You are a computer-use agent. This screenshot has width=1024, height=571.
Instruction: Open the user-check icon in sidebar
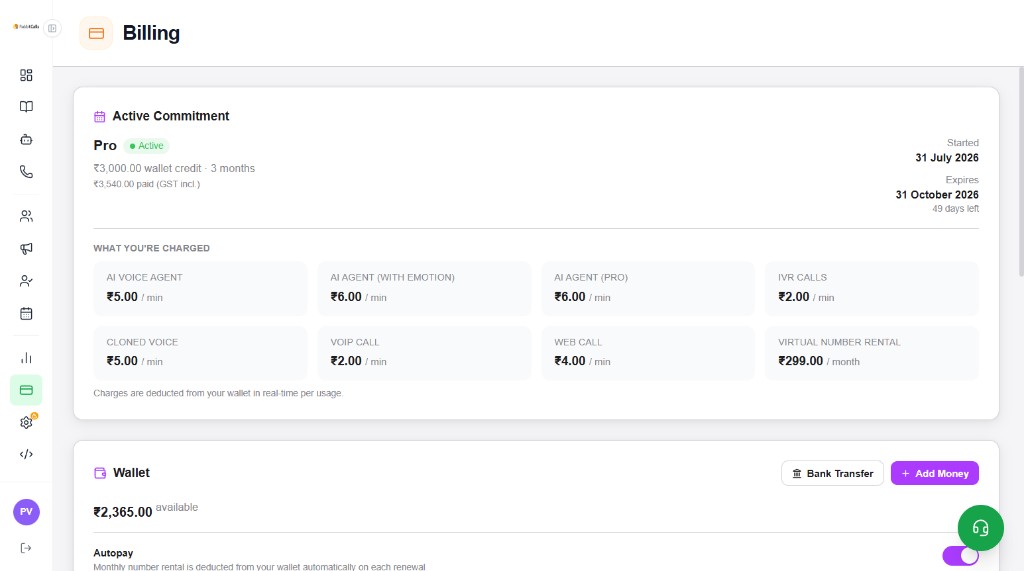(x=26, y=281)
